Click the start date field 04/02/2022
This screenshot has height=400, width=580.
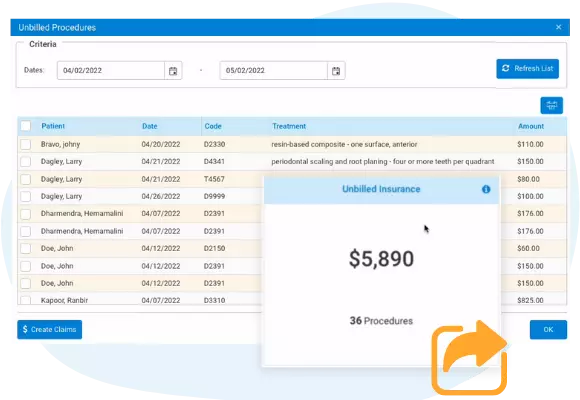pyautogui.click(x=111, y=70)
